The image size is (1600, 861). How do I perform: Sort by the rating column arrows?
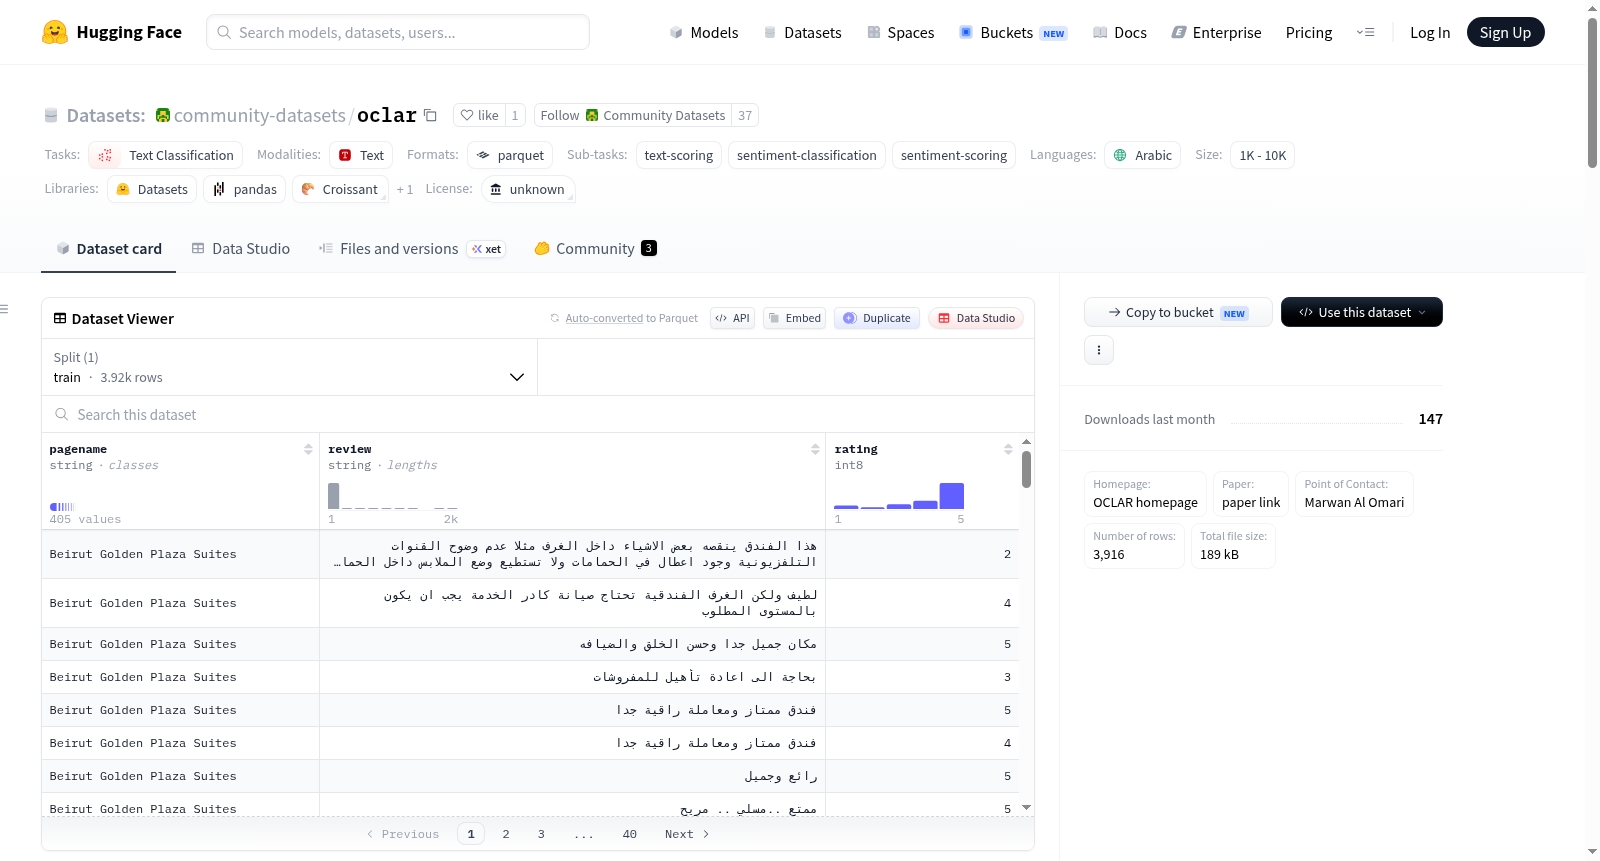pyautogui.click(x=1008, y=450)
